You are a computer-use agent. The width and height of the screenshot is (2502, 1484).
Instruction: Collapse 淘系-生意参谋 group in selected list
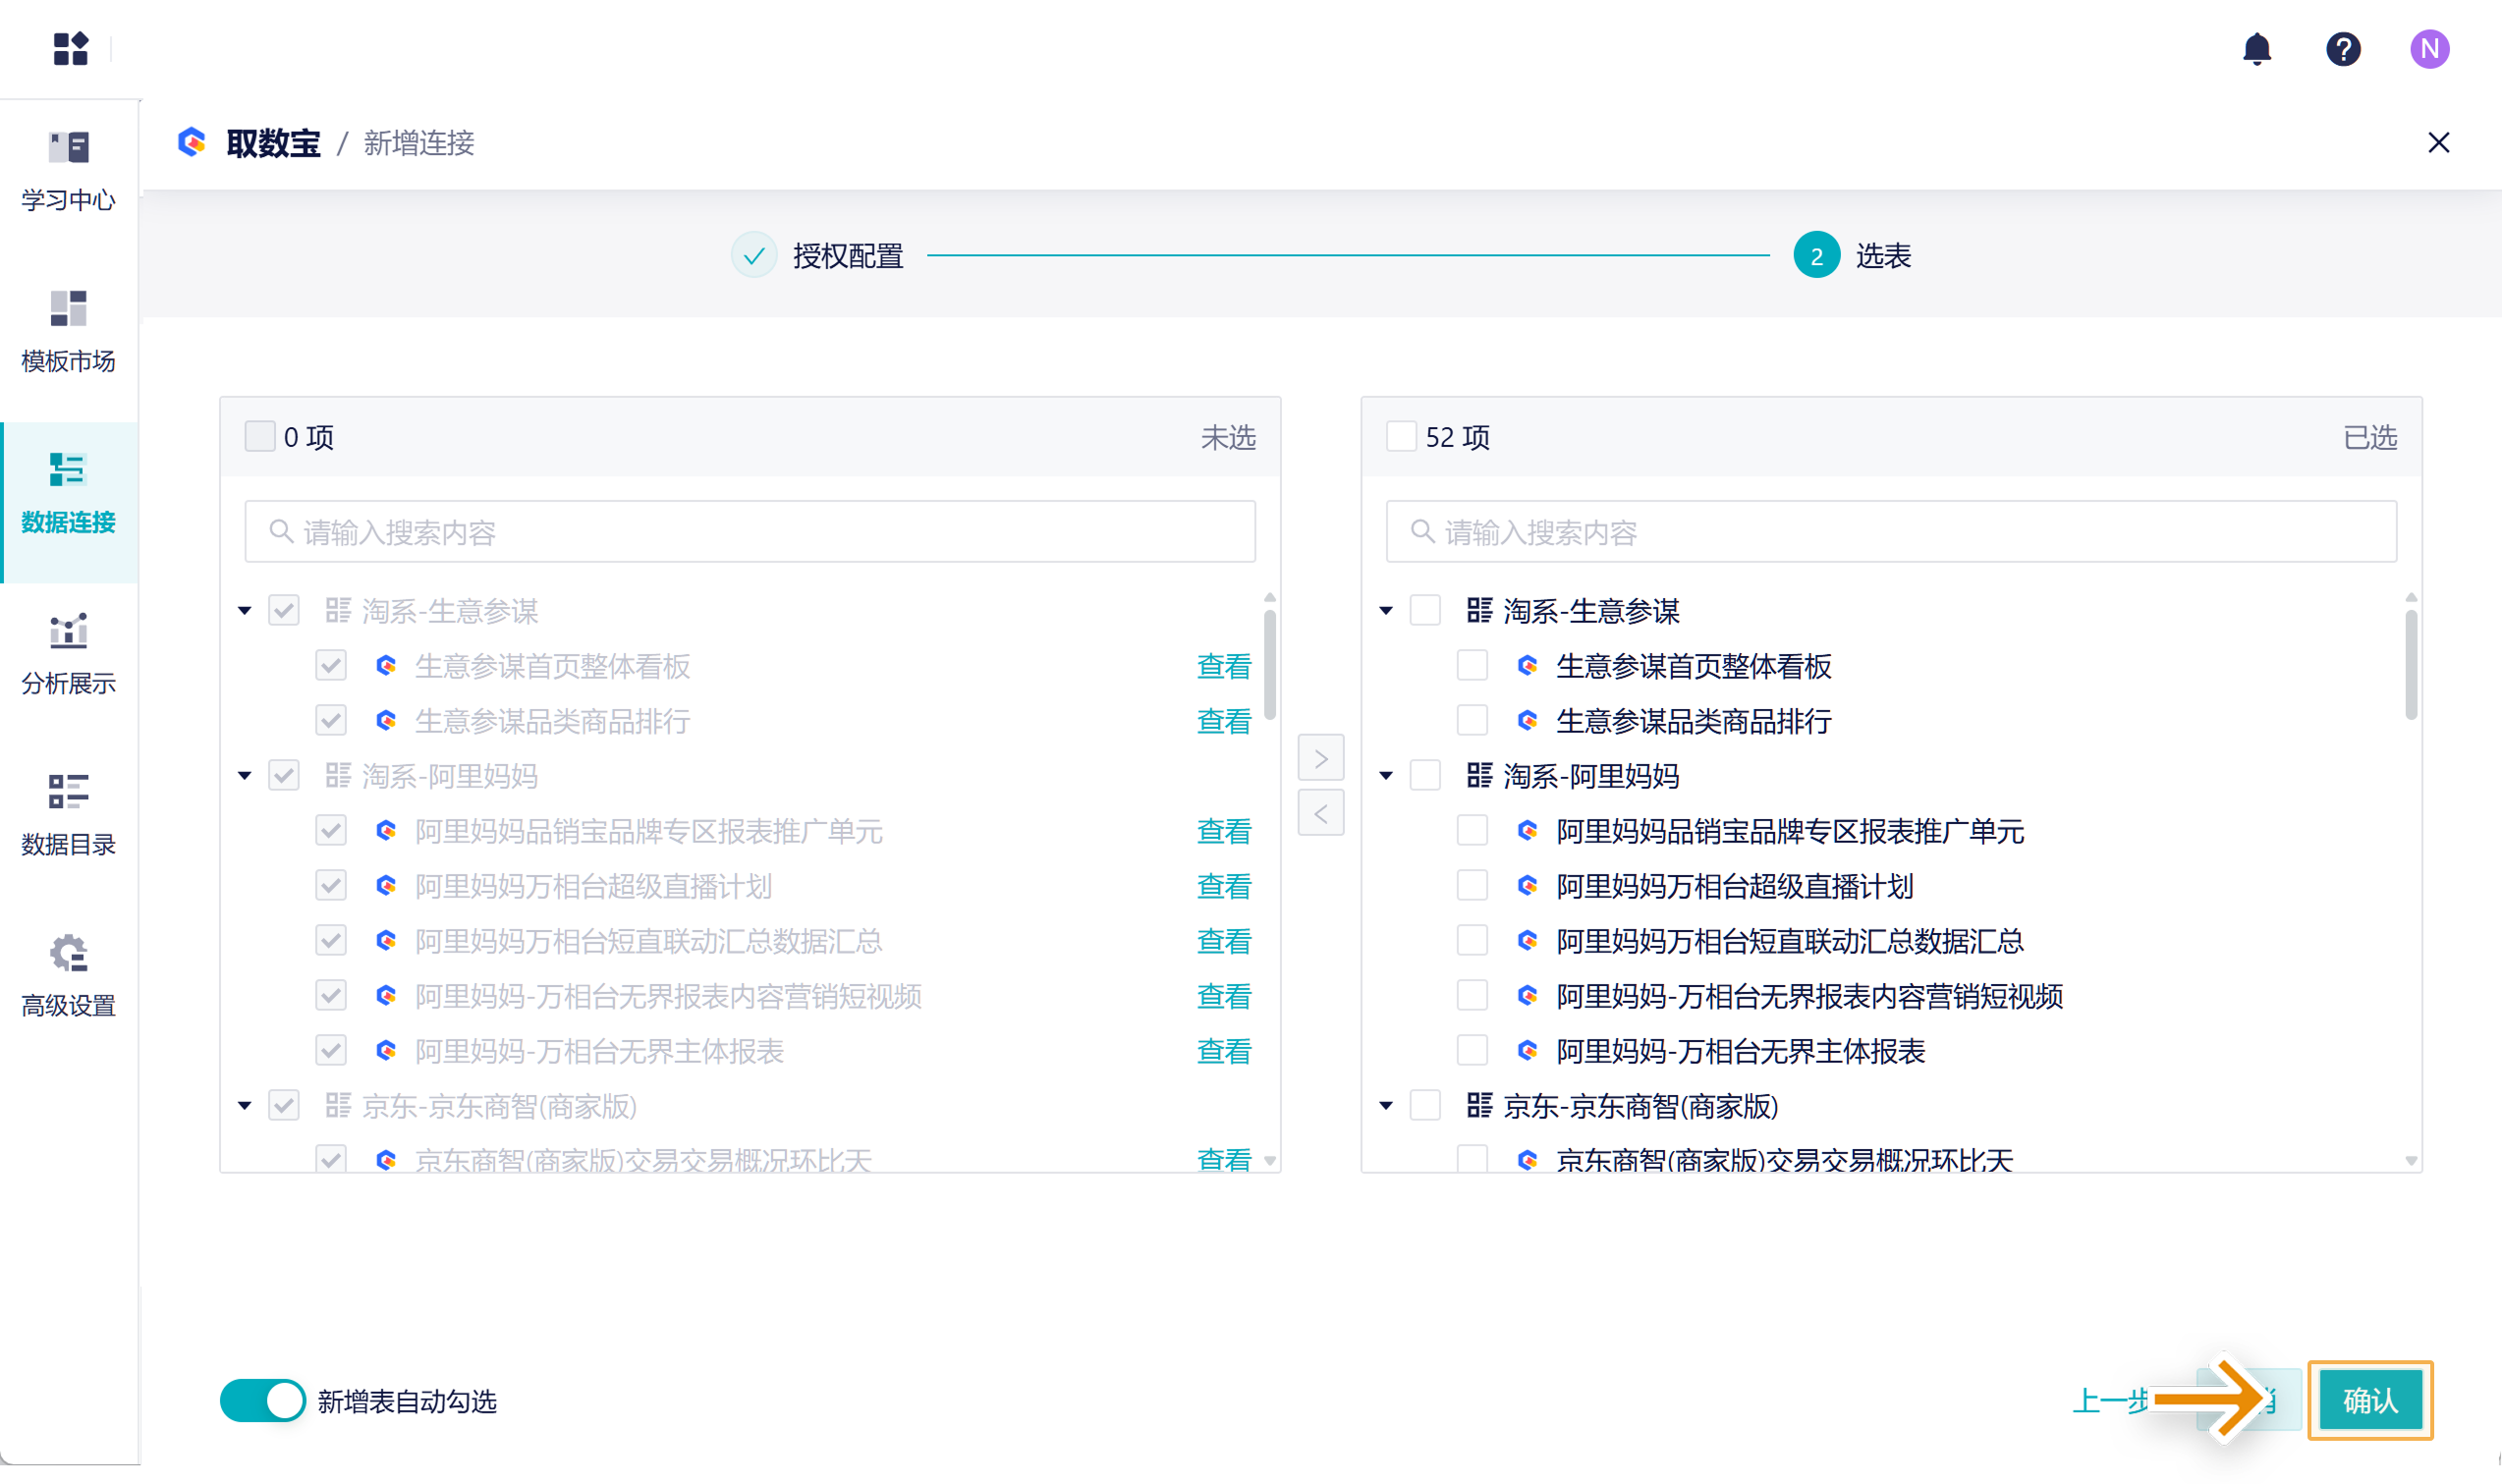click(x=1386, y=611)
